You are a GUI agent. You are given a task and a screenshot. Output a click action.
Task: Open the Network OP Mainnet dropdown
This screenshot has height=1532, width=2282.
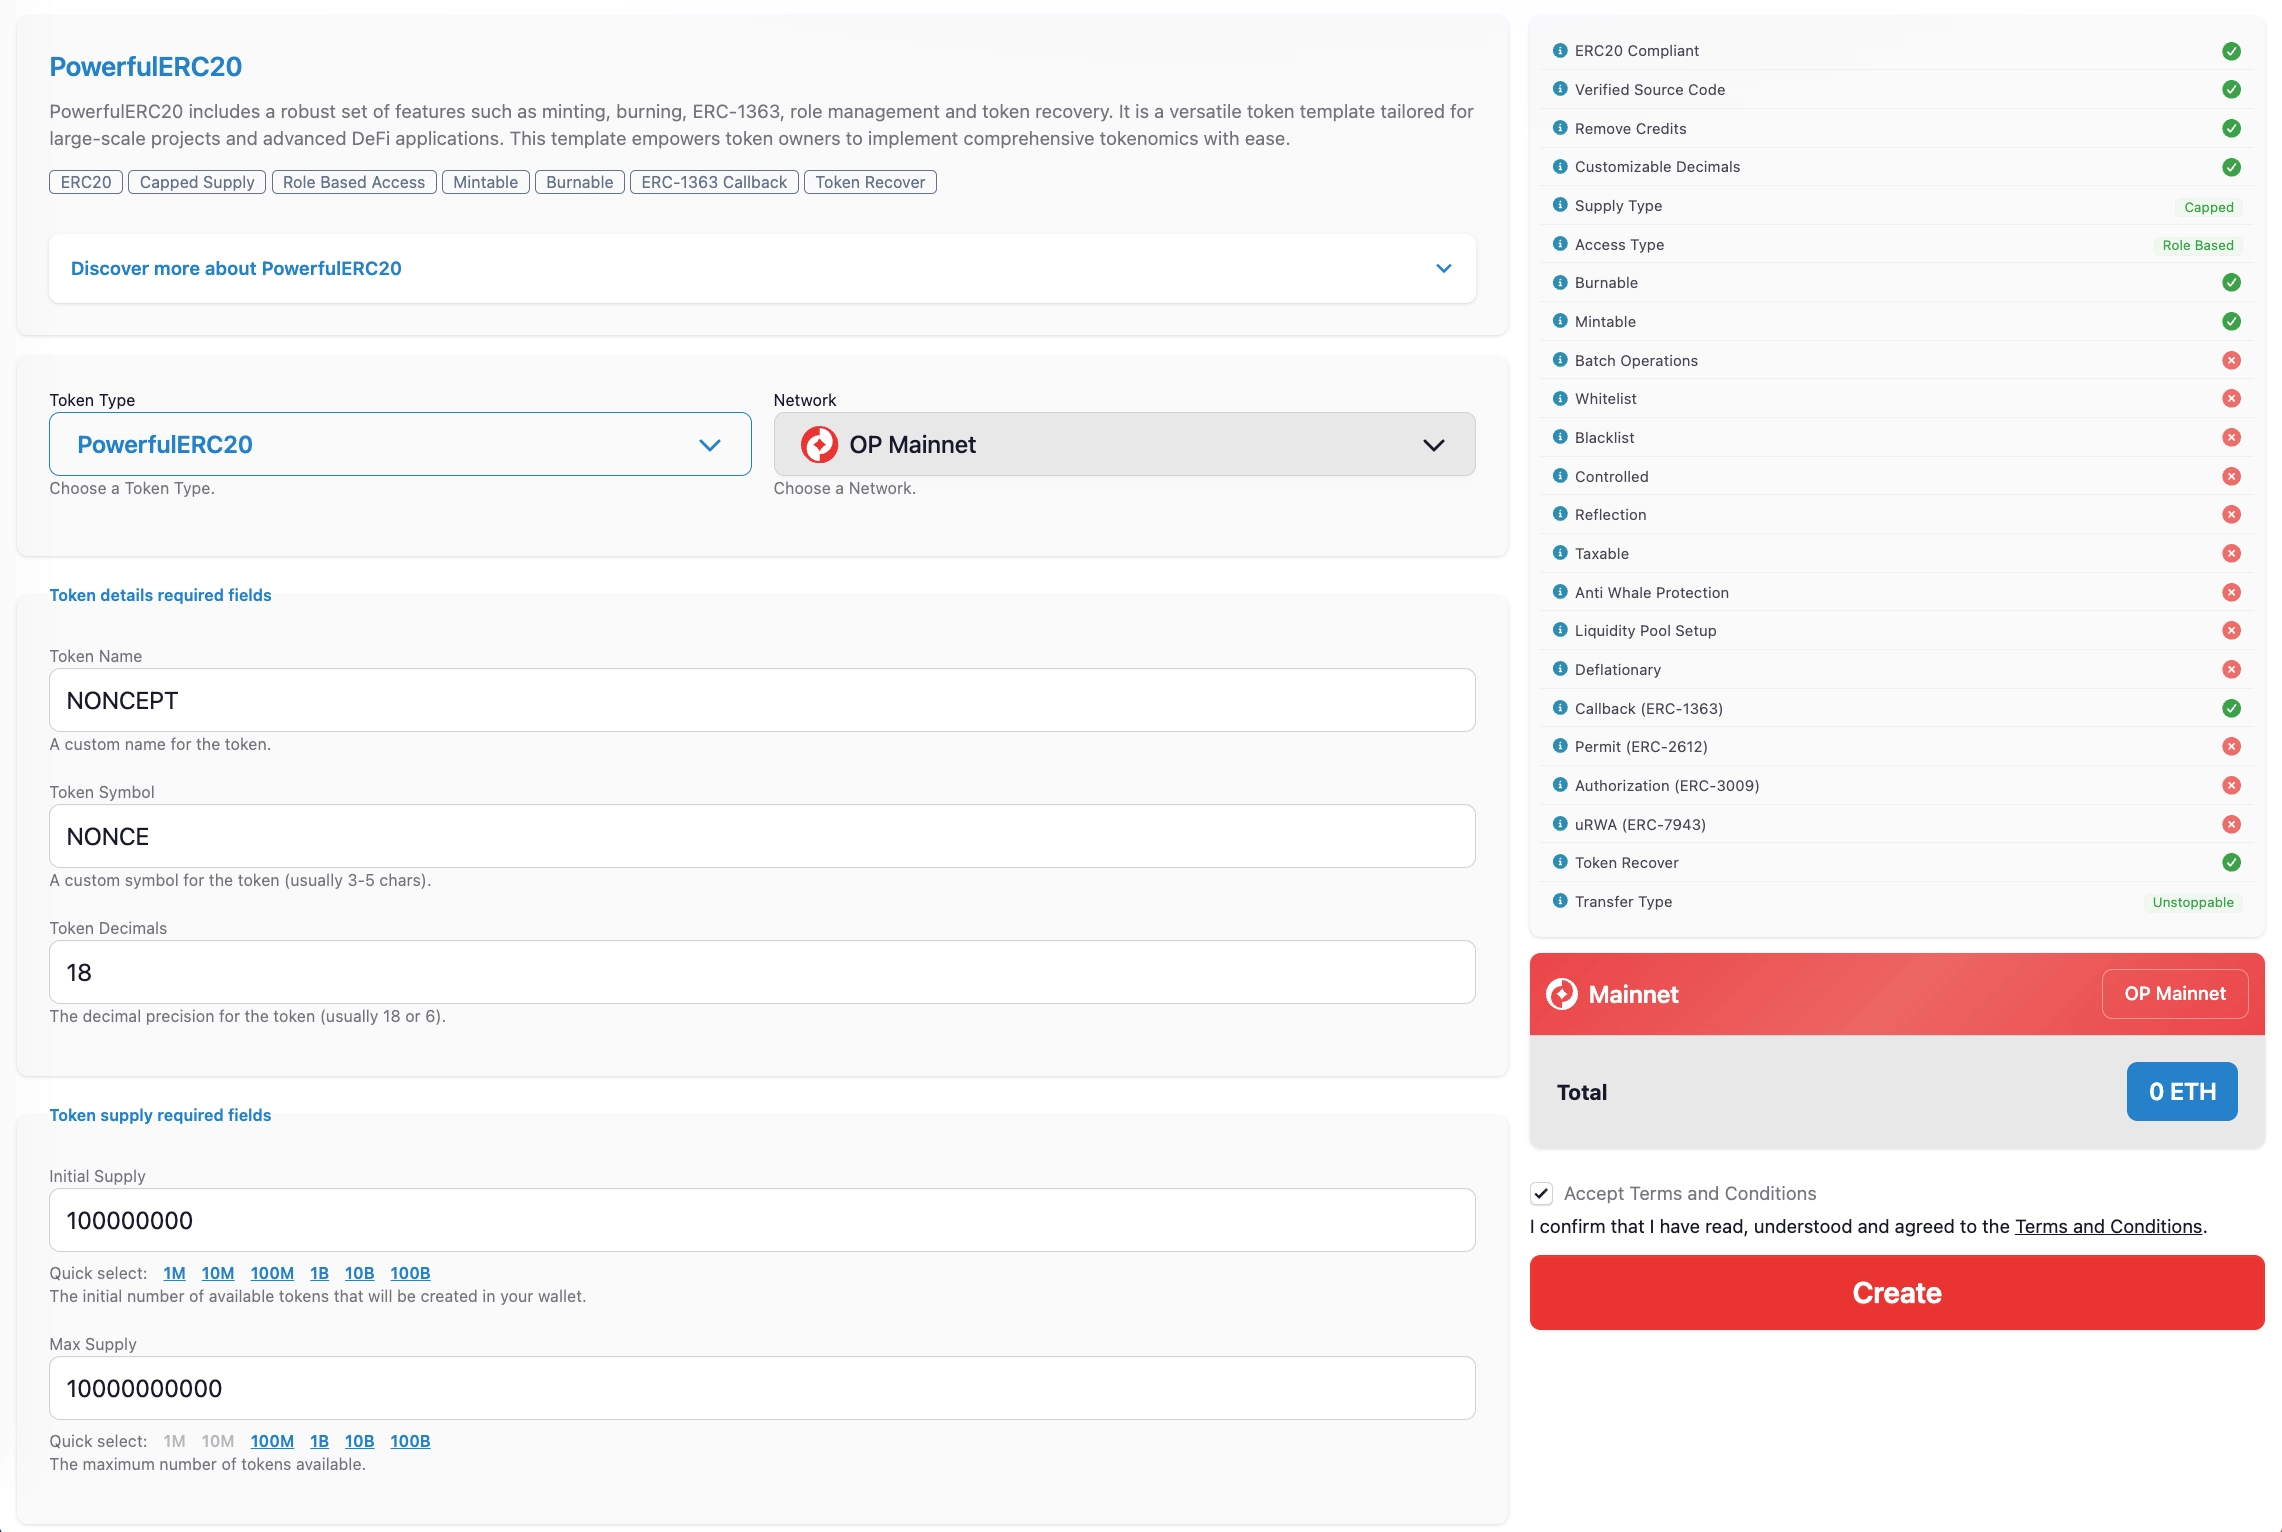click(x=1124, y=444)
